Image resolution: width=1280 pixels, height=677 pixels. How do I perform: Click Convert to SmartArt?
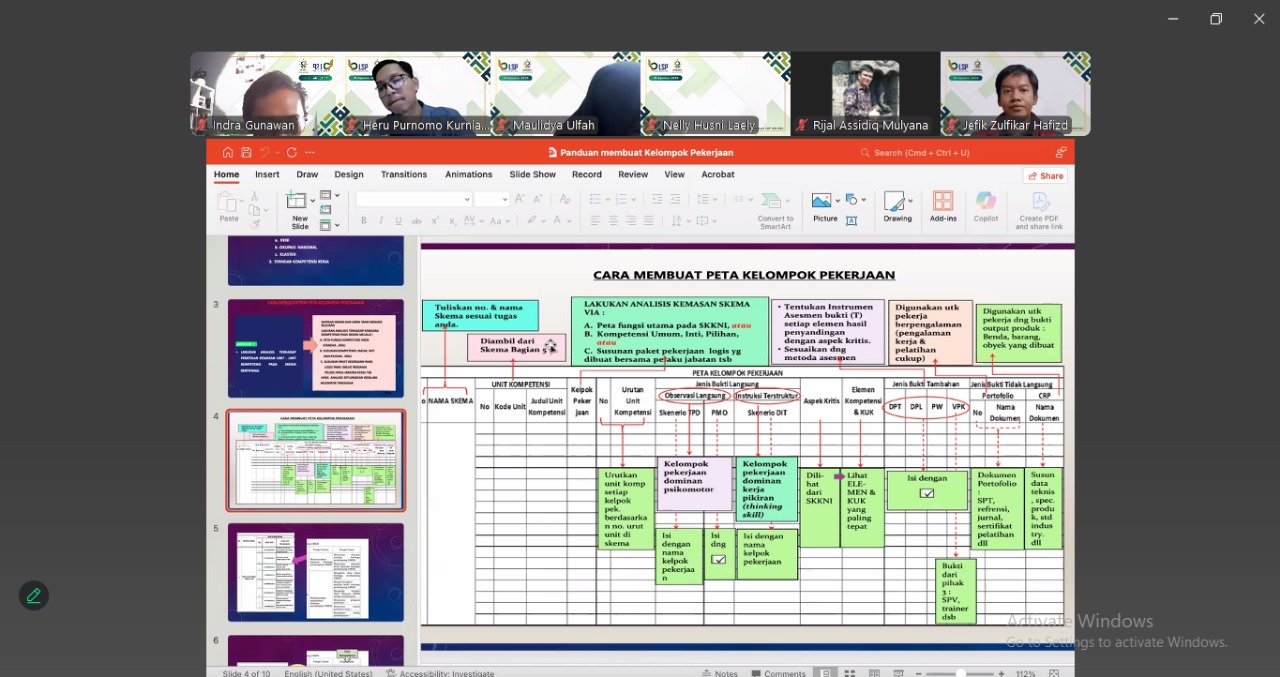coord(775,208)
